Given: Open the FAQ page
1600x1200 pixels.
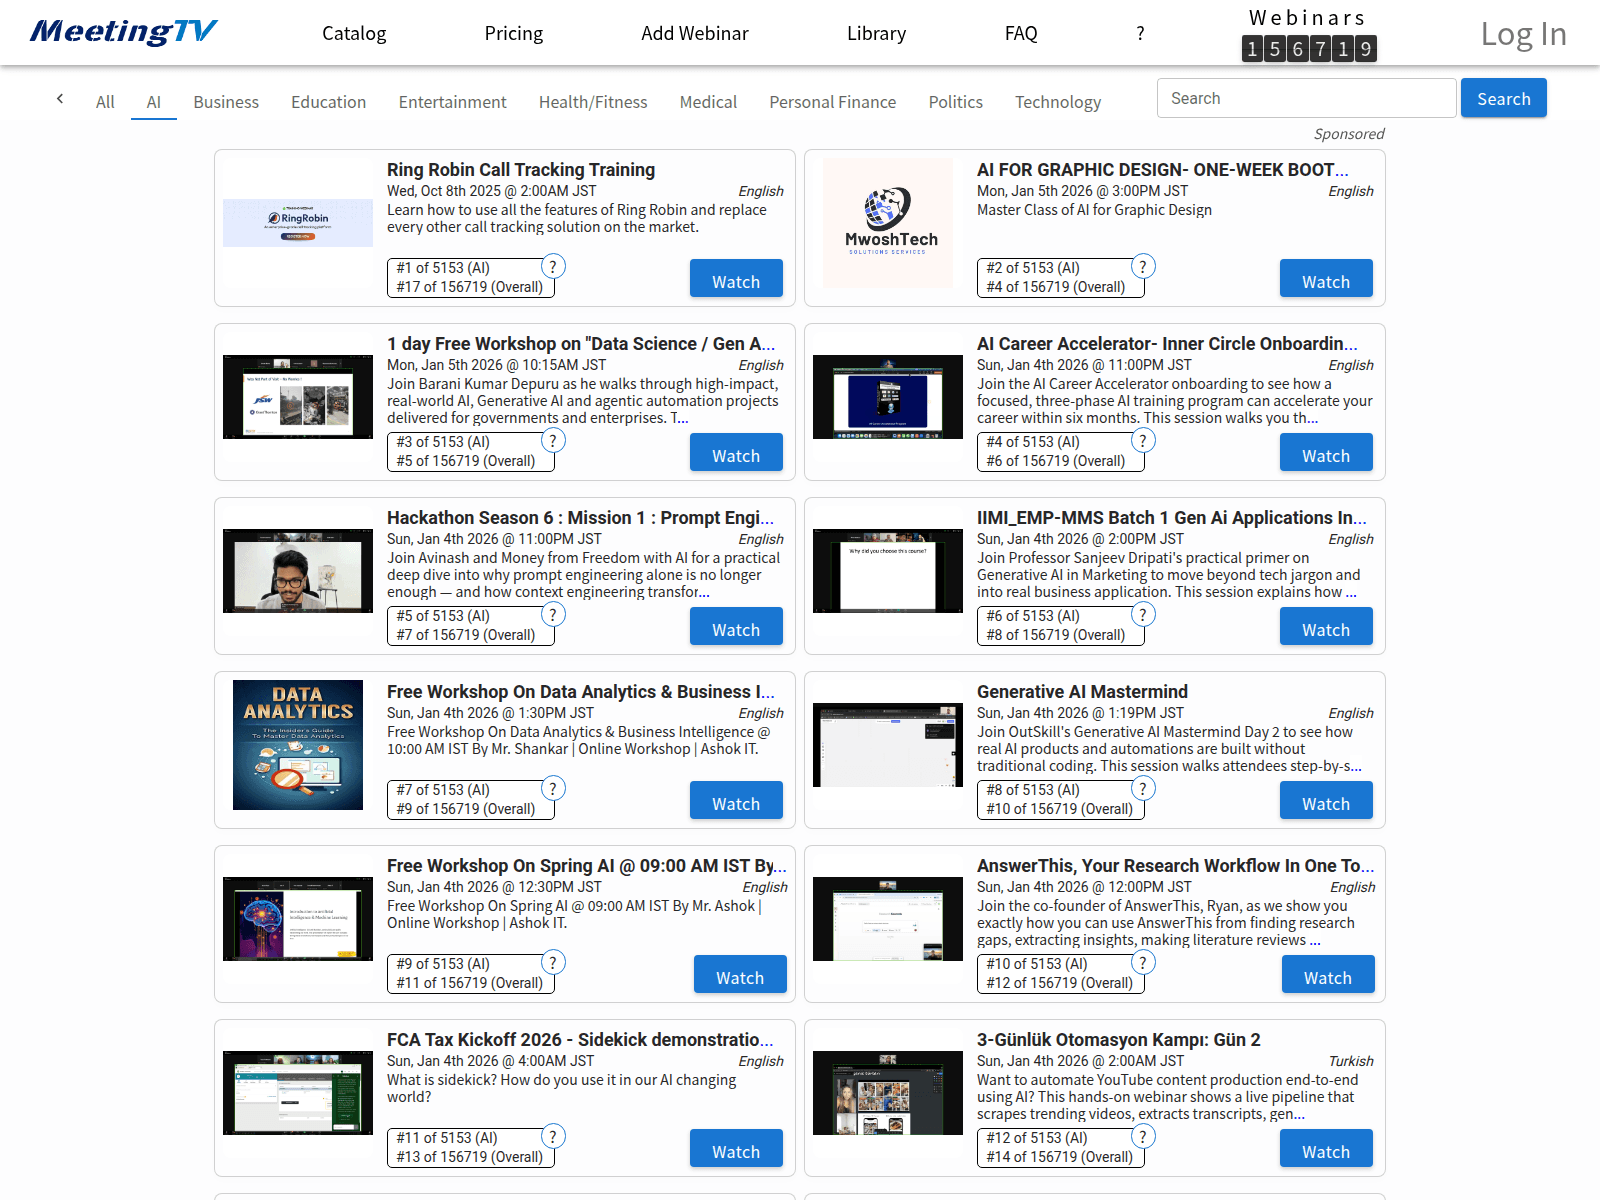Looking at the screenshot, I should pyautogui.click(x=1021, y=33).
